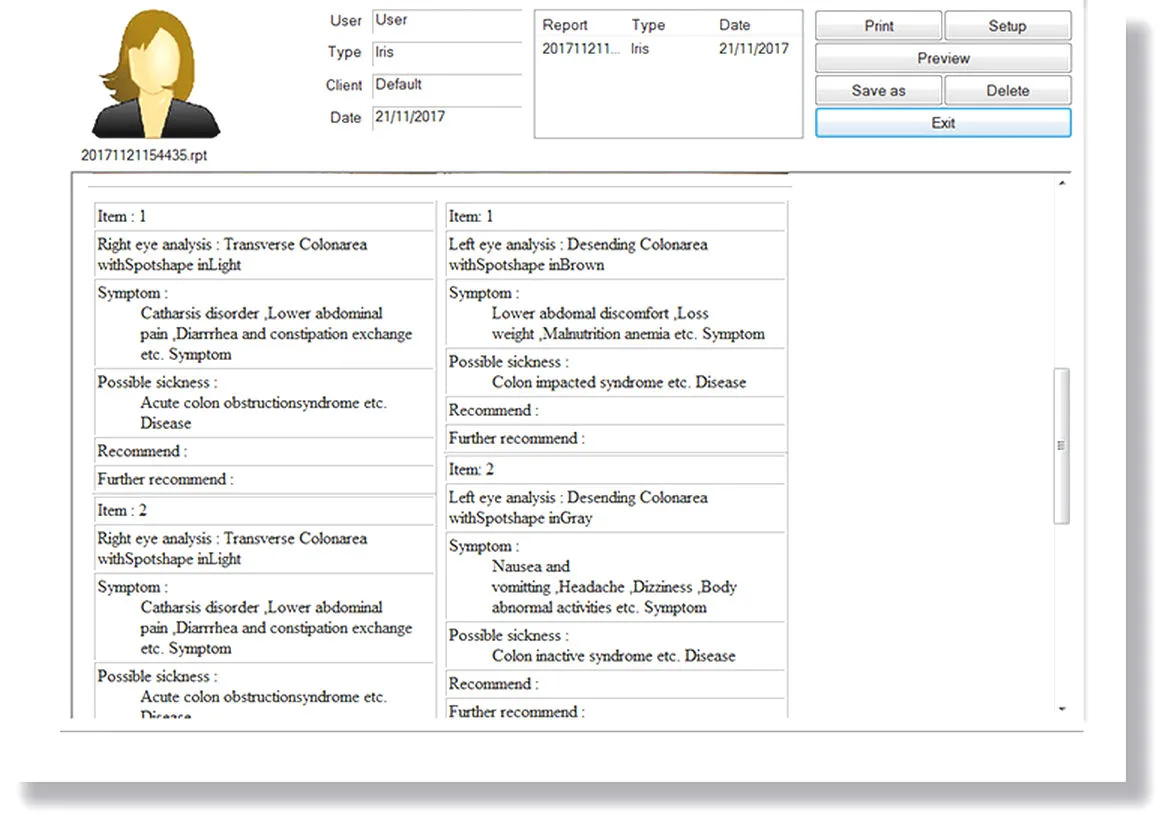Screen dimensions: 1160x816
Task: Click Left eye Item 2 Desending Colon cell
Action: [x=615, y=508]
